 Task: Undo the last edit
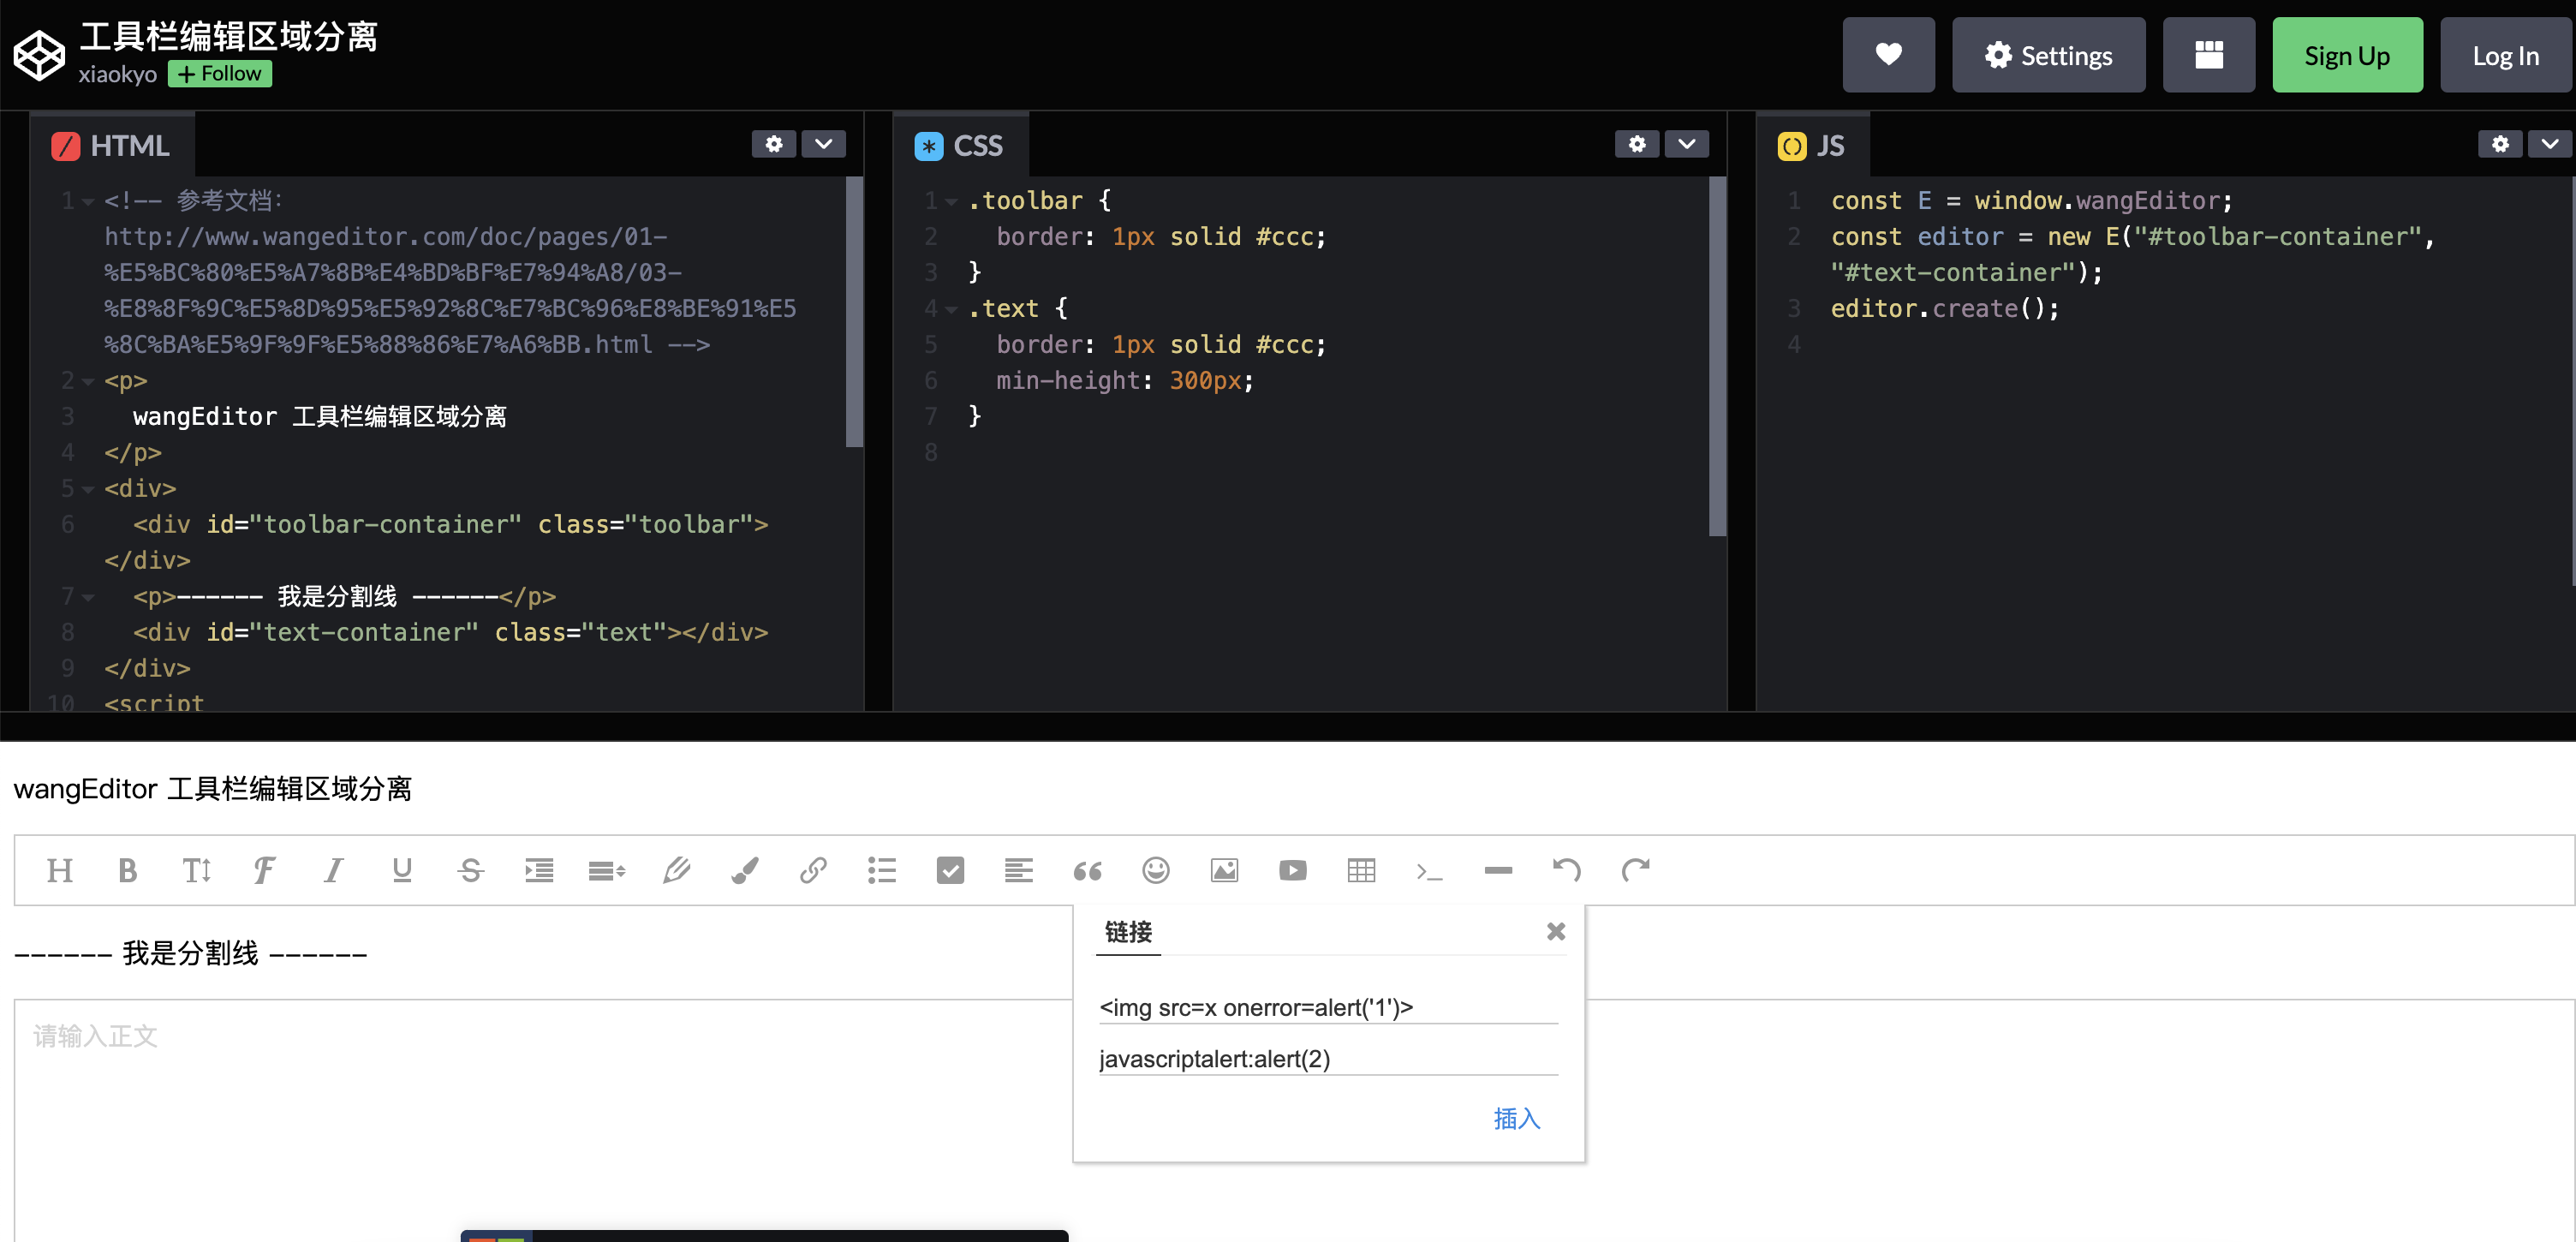coord(1567,870)
